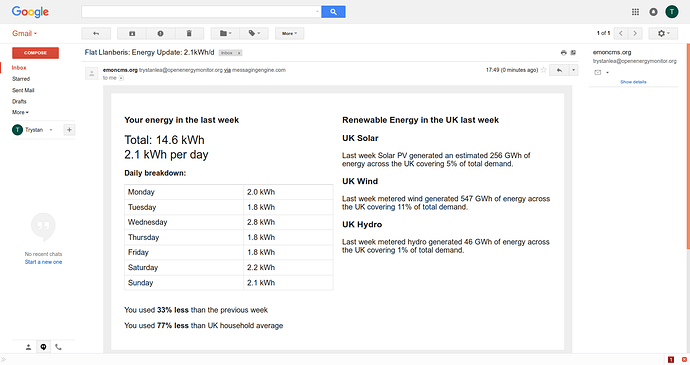Click the expand arrows at bottom left corner
690x365 pixels.
tap(3, 360)
